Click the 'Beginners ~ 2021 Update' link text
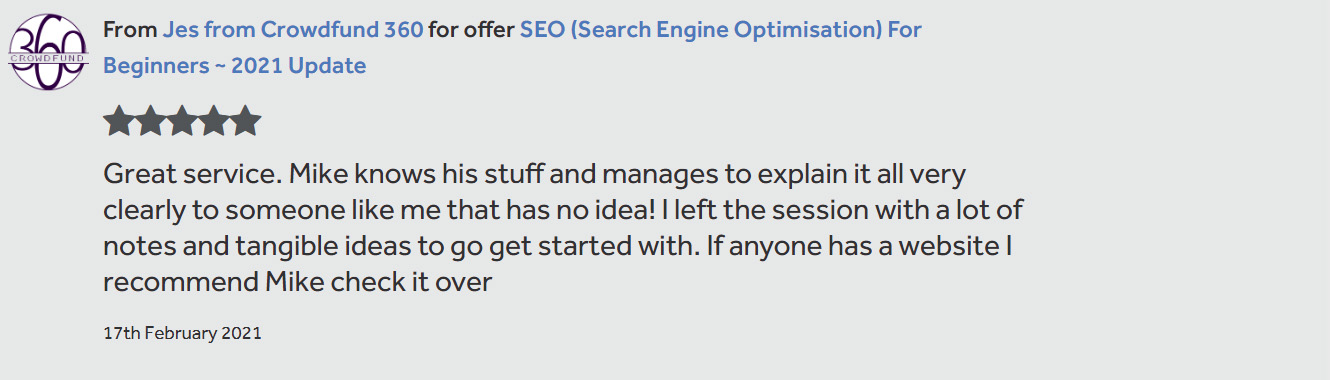The width and height of the screenshot is (1330, 380). pyautogui.click(x=234, y=66)
